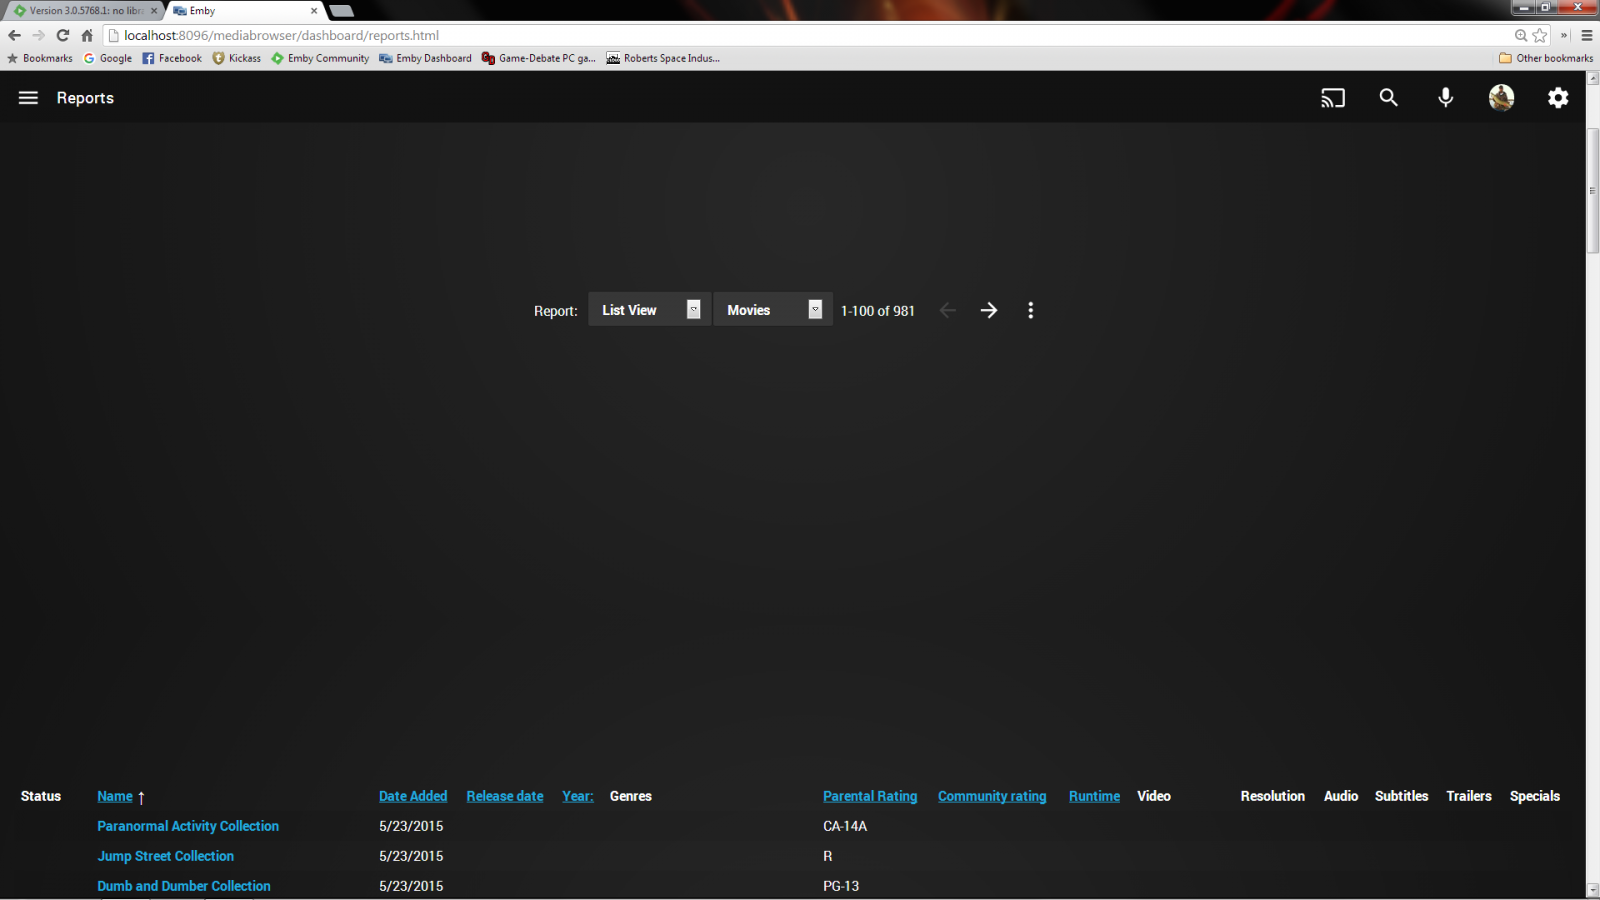The width and height of the screenshot is (1600, 900).
Task: Sort the report by Name column
Action: tap(115, 796)
